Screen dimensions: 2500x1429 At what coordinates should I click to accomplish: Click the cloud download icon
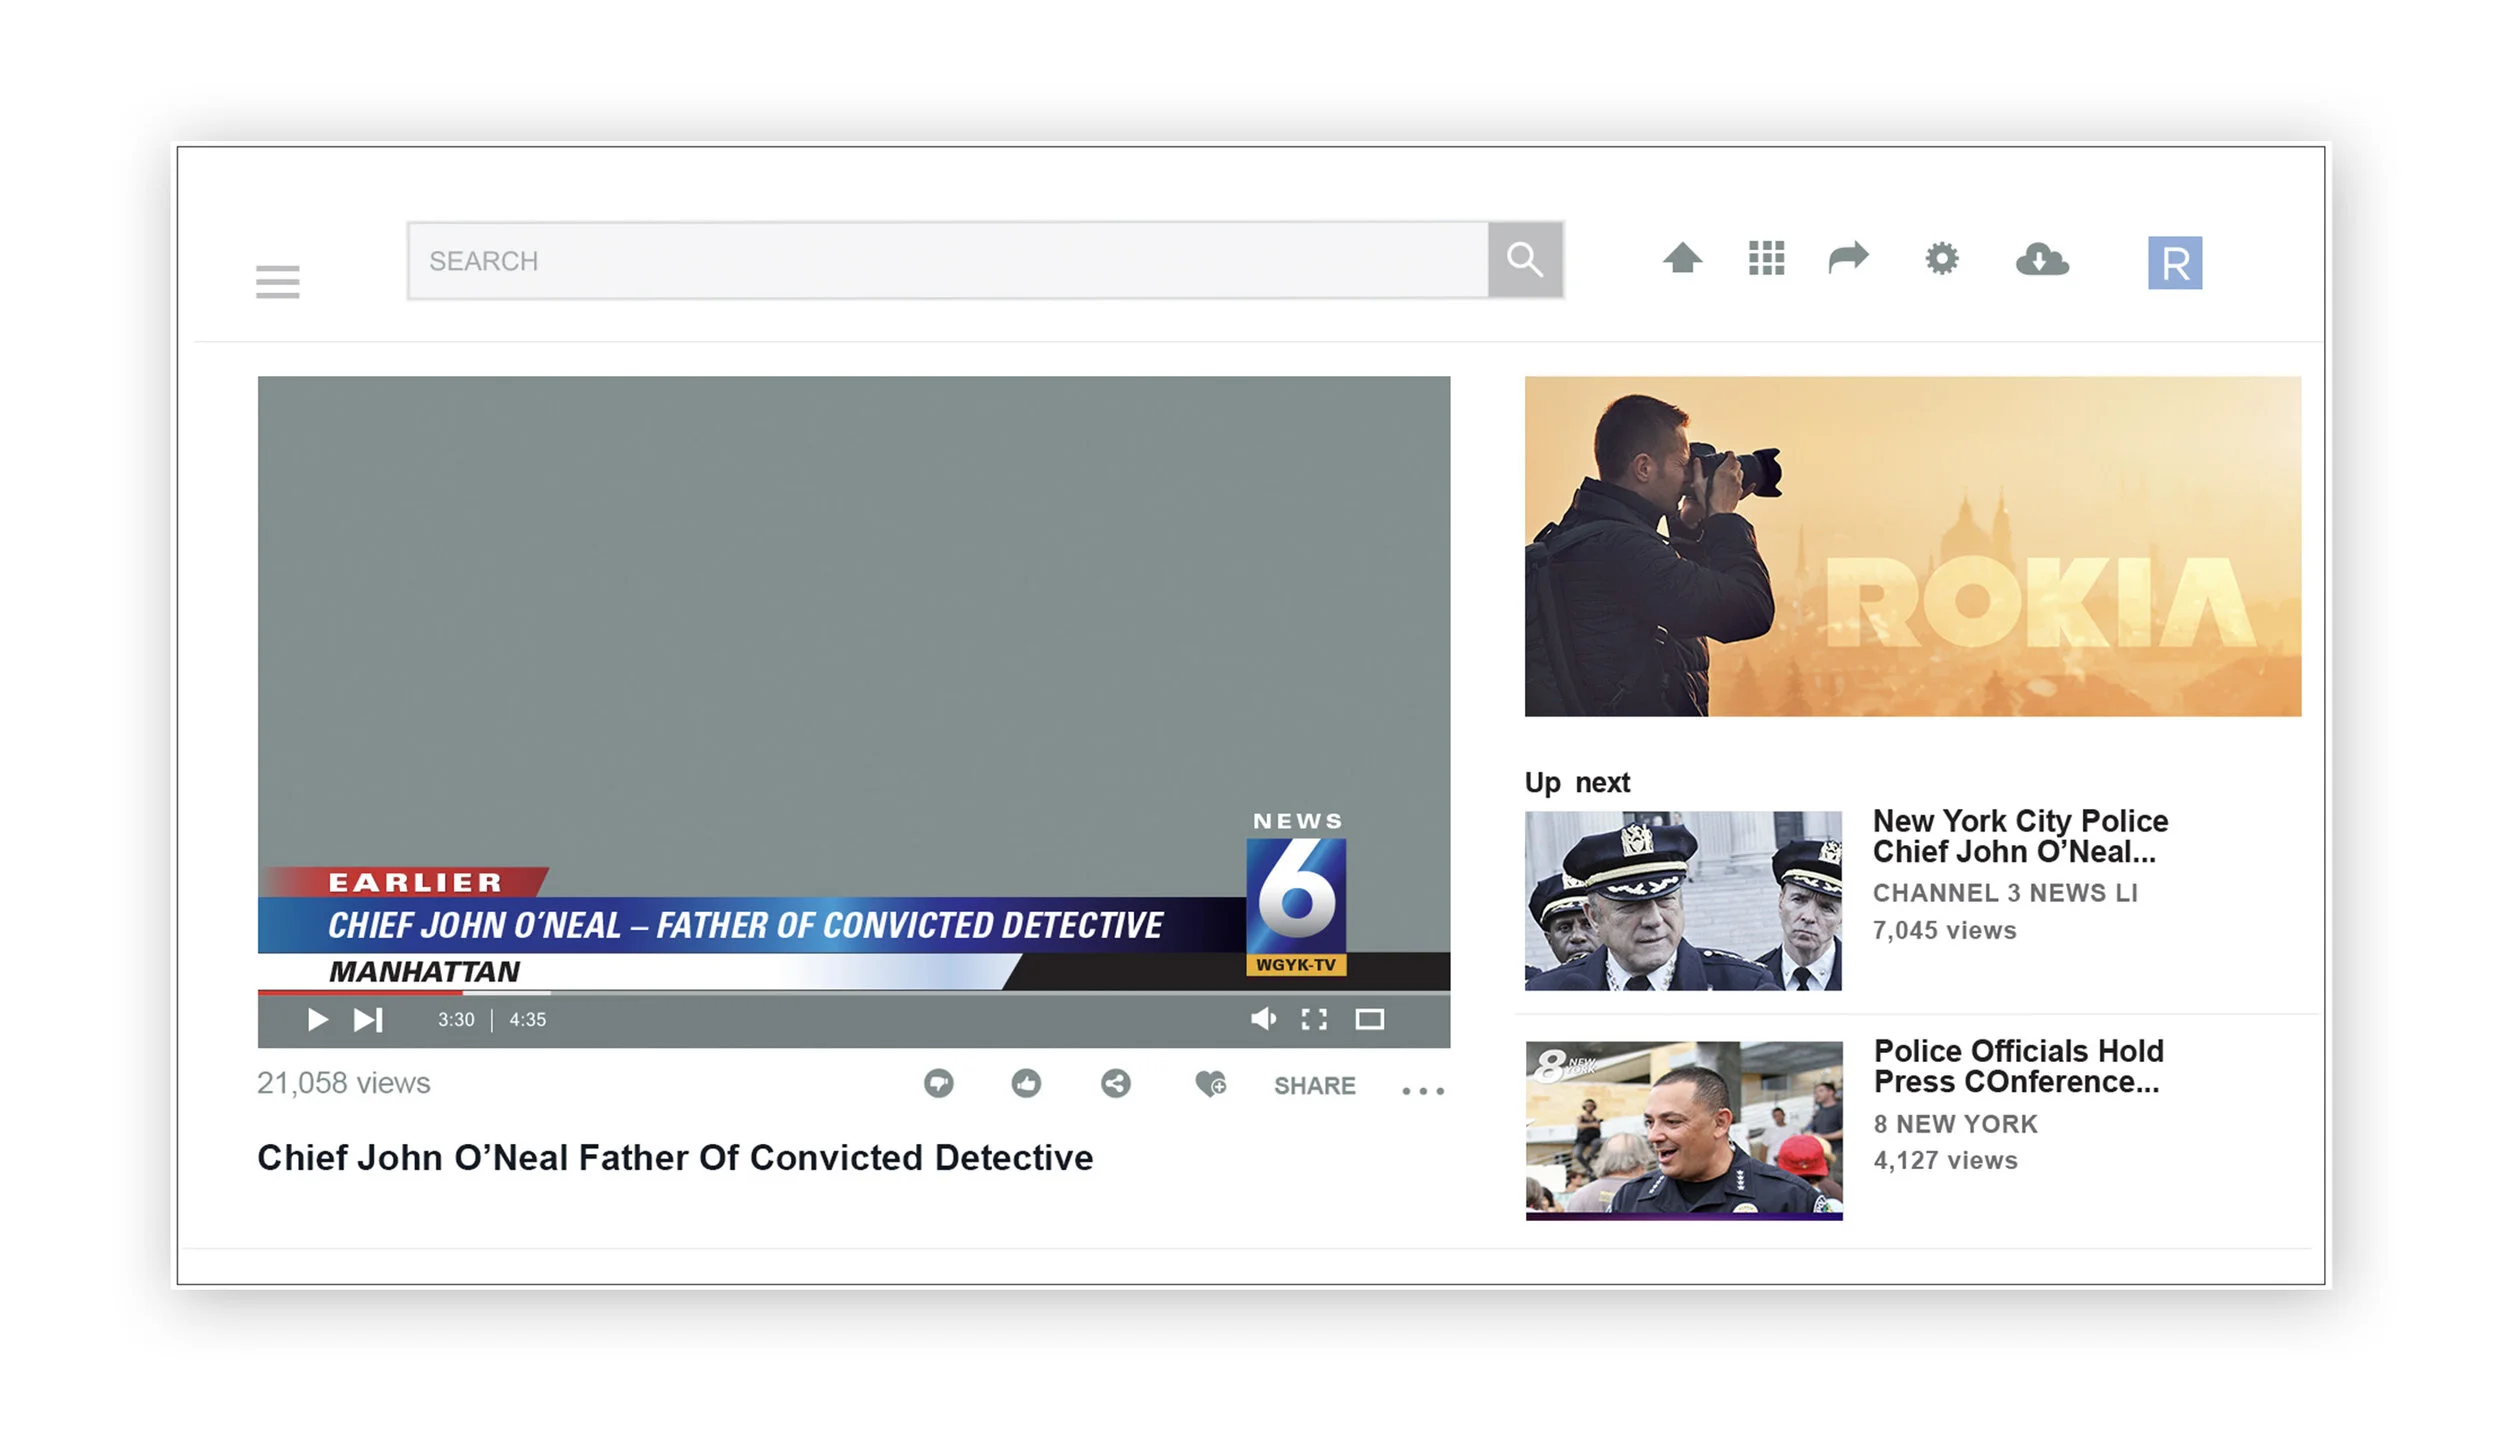click(x=2043, y=258)
